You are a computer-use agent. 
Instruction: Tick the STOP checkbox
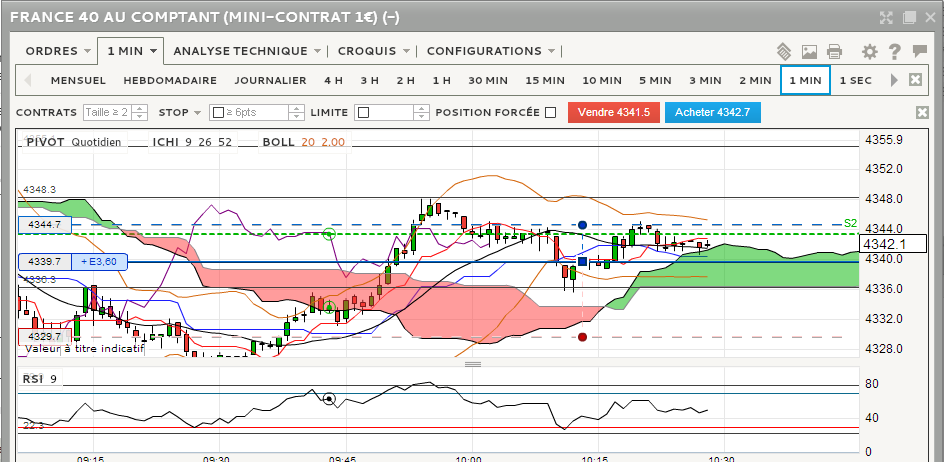(x=219, y=113)
